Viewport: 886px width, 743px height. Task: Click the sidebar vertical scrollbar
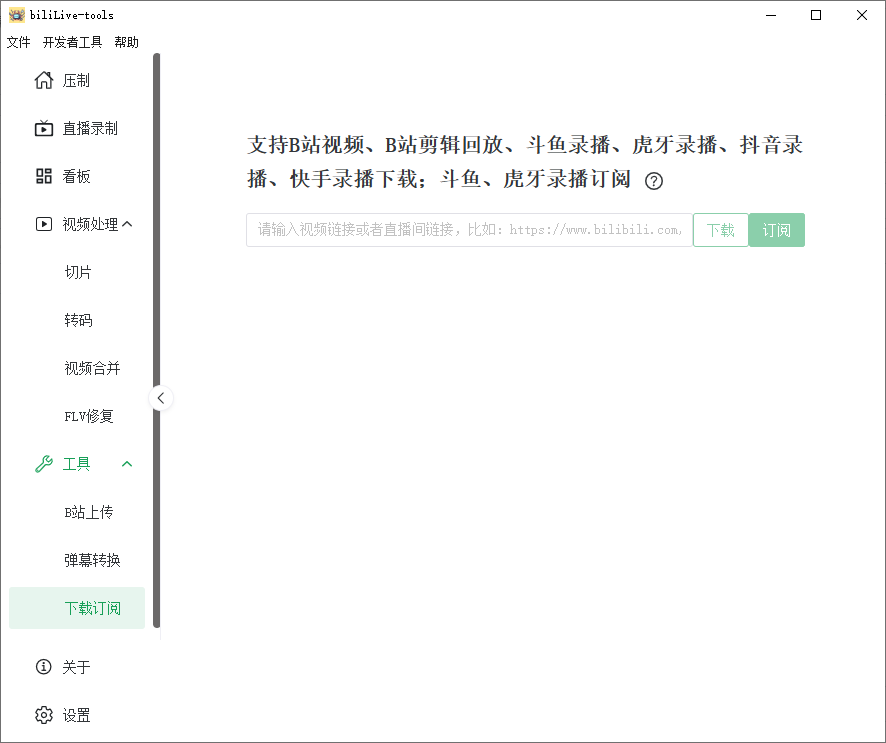(157, 340)
